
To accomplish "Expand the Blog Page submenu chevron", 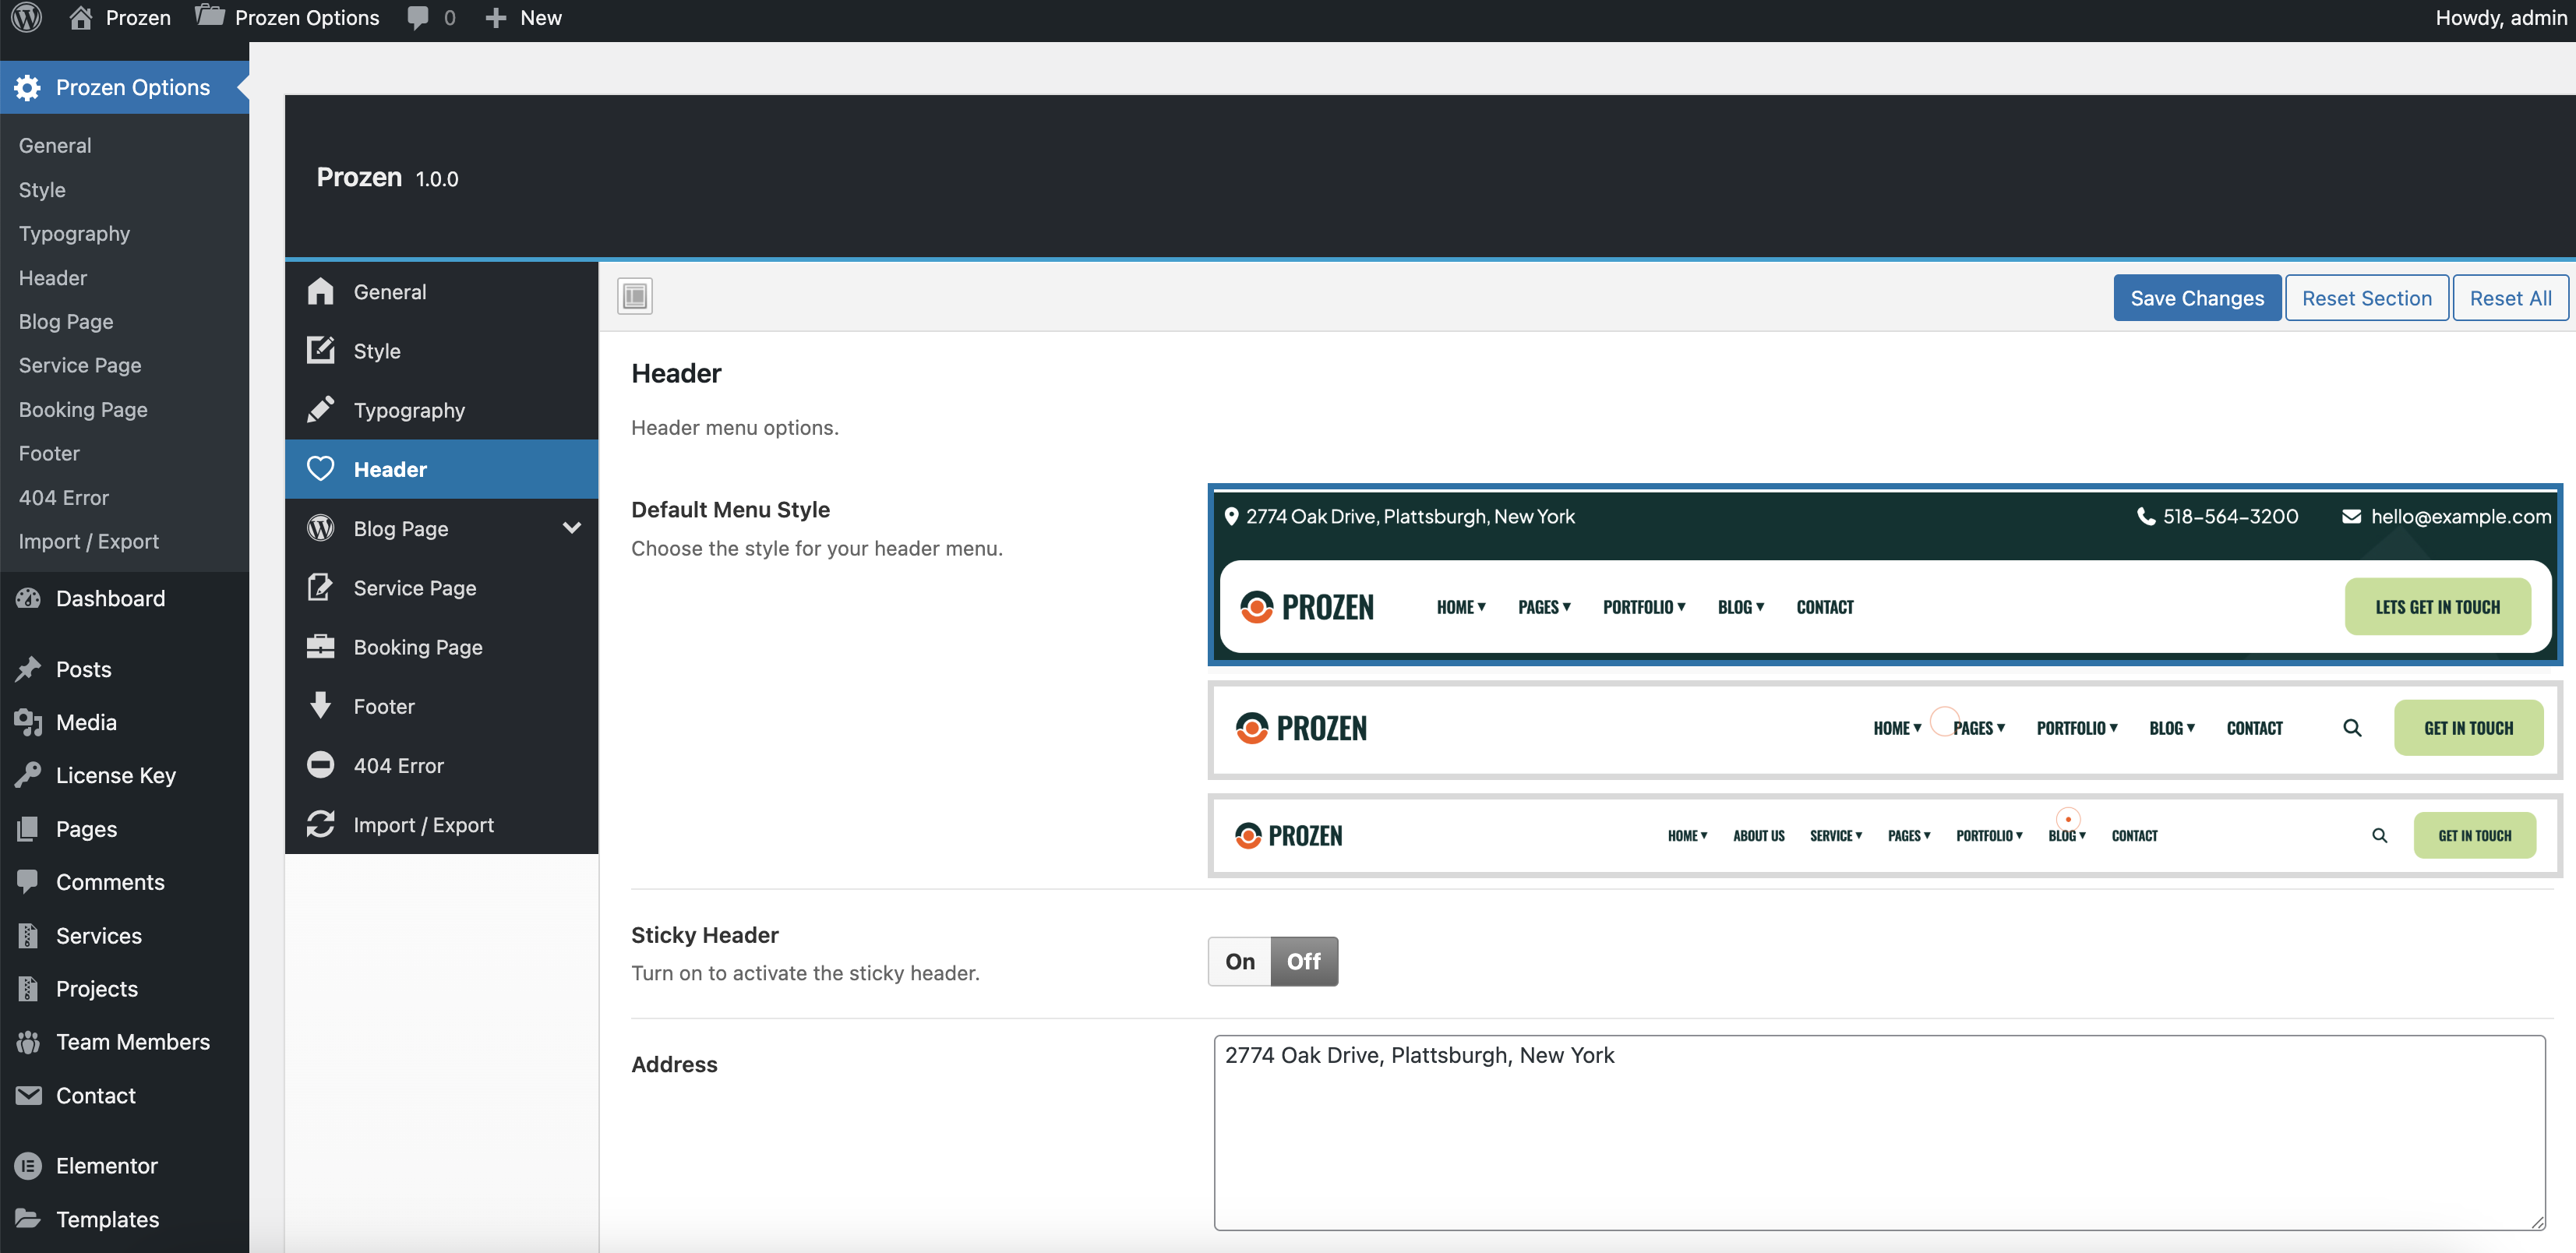I will 571,528.
